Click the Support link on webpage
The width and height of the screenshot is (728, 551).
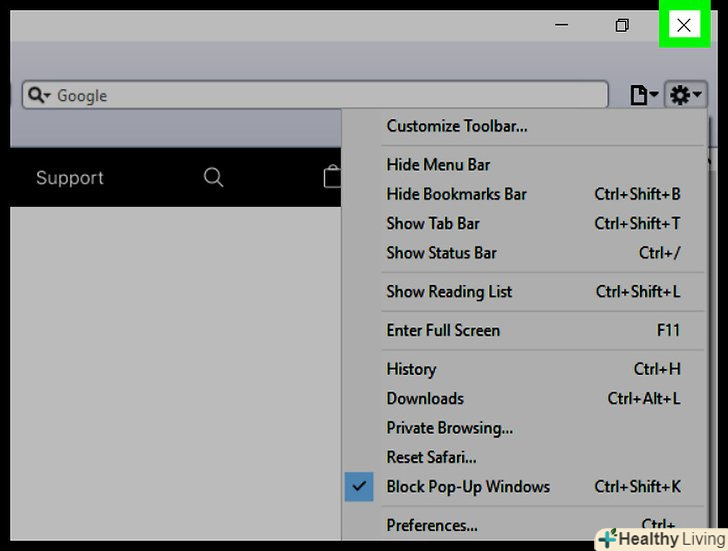tap(70, 178)
